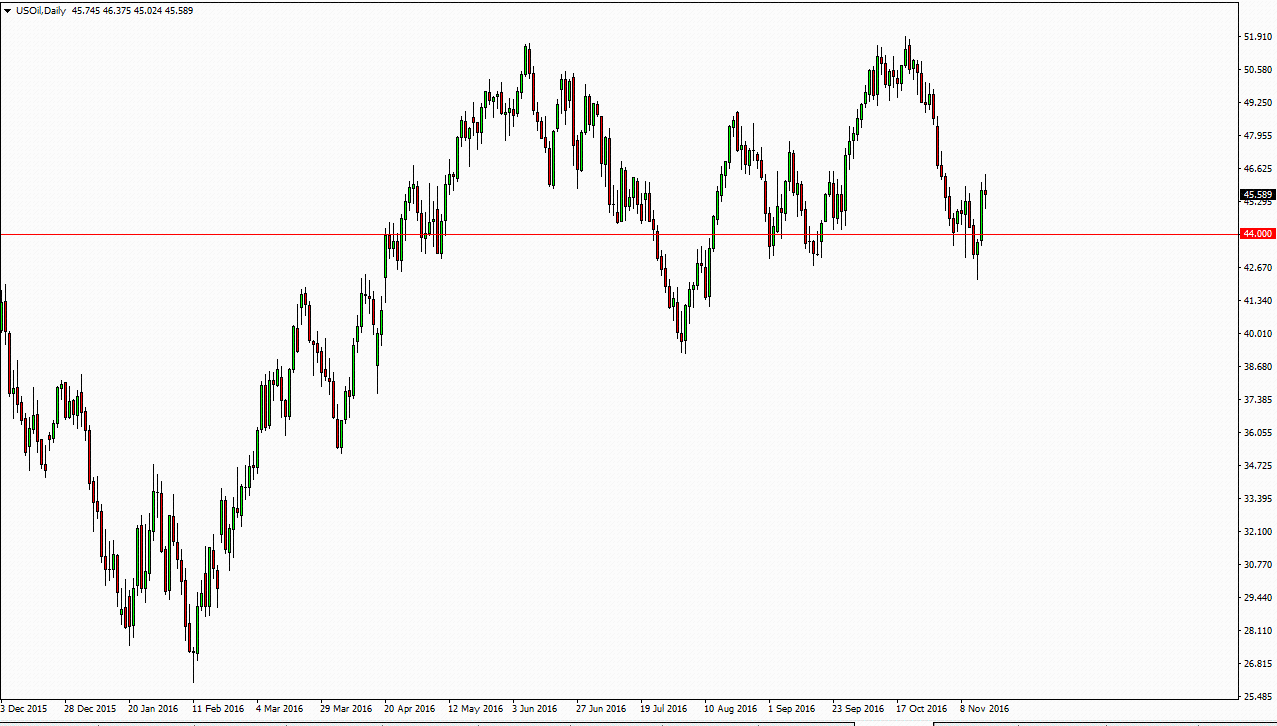Screen dimensions: 1277x726
Task: Click the 27 Jun 2016 date label
Action: [x=602, y=709]
